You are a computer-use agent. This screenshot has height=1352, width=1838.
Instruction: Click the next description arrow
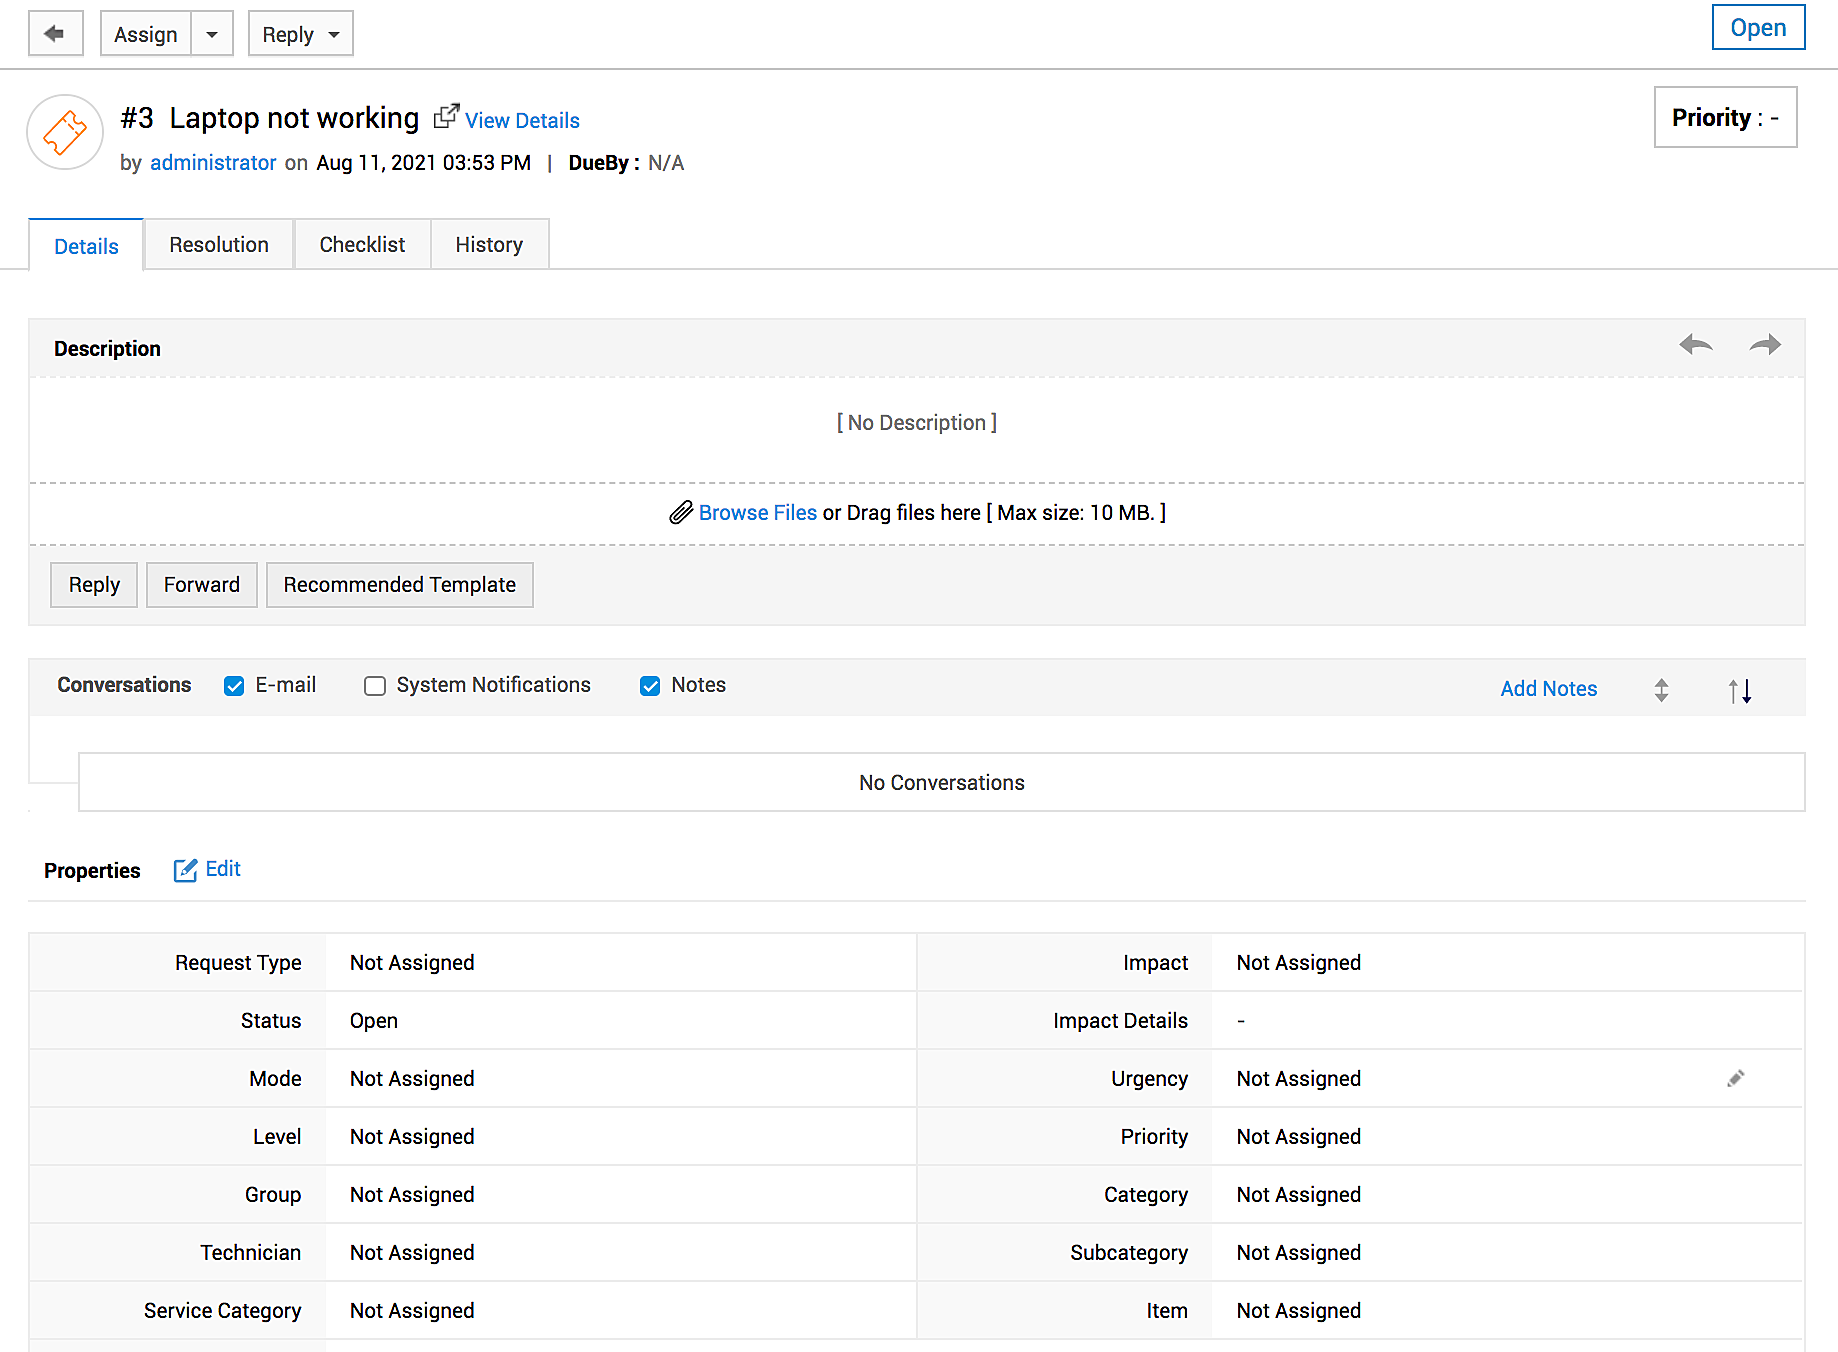[x=1765, y=345]
